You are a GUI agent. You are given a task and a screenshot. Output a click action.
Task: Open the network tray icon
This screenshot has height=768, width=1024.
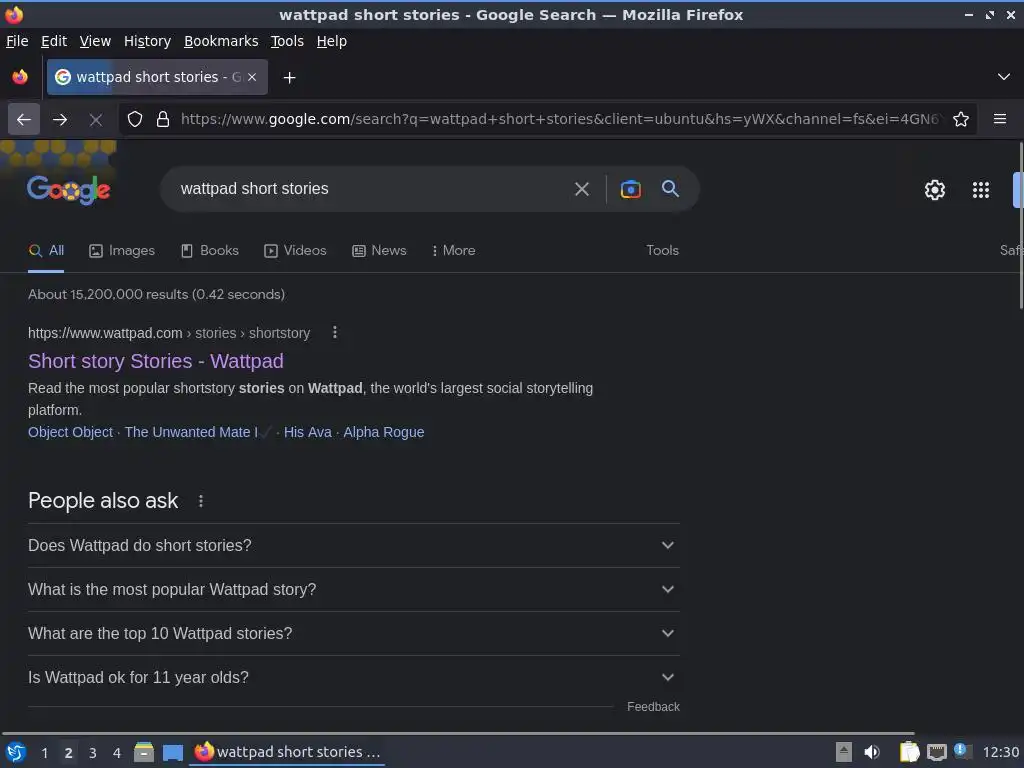click(936, 753)
